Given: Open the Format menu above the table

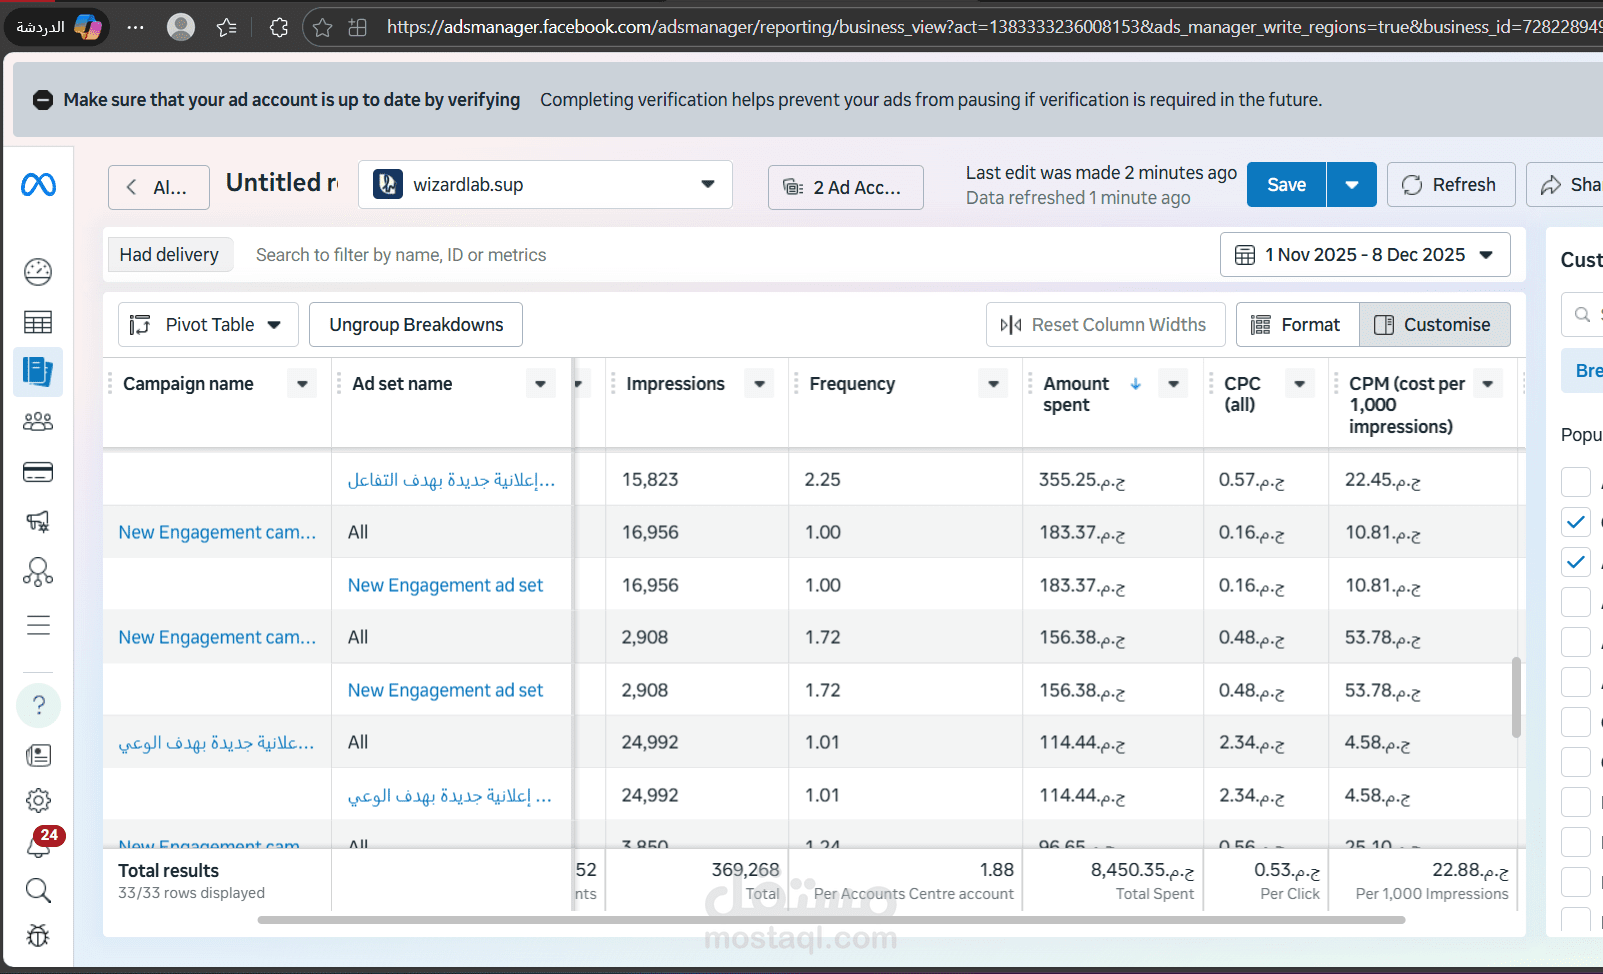Looking at the screenshot, I should 1297,324.
